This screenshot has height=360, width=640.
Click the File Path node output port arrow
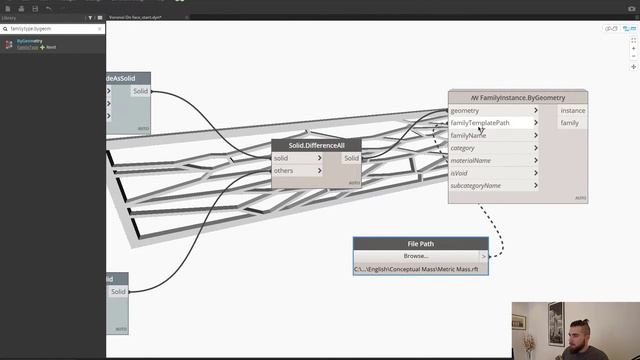coord(484,256)
